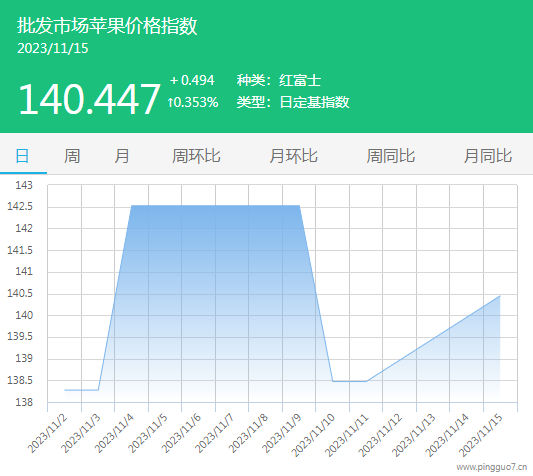The height and width of the screenshot is (476, 533).
Task: Click the www.pingguo7.cn watermark link
Action: coord(492,467)
